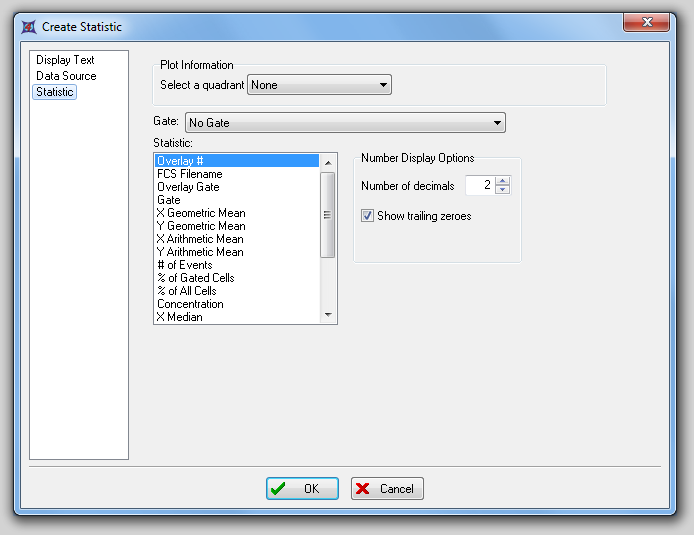Select Display Text in left panel

(x=65, y=60)
